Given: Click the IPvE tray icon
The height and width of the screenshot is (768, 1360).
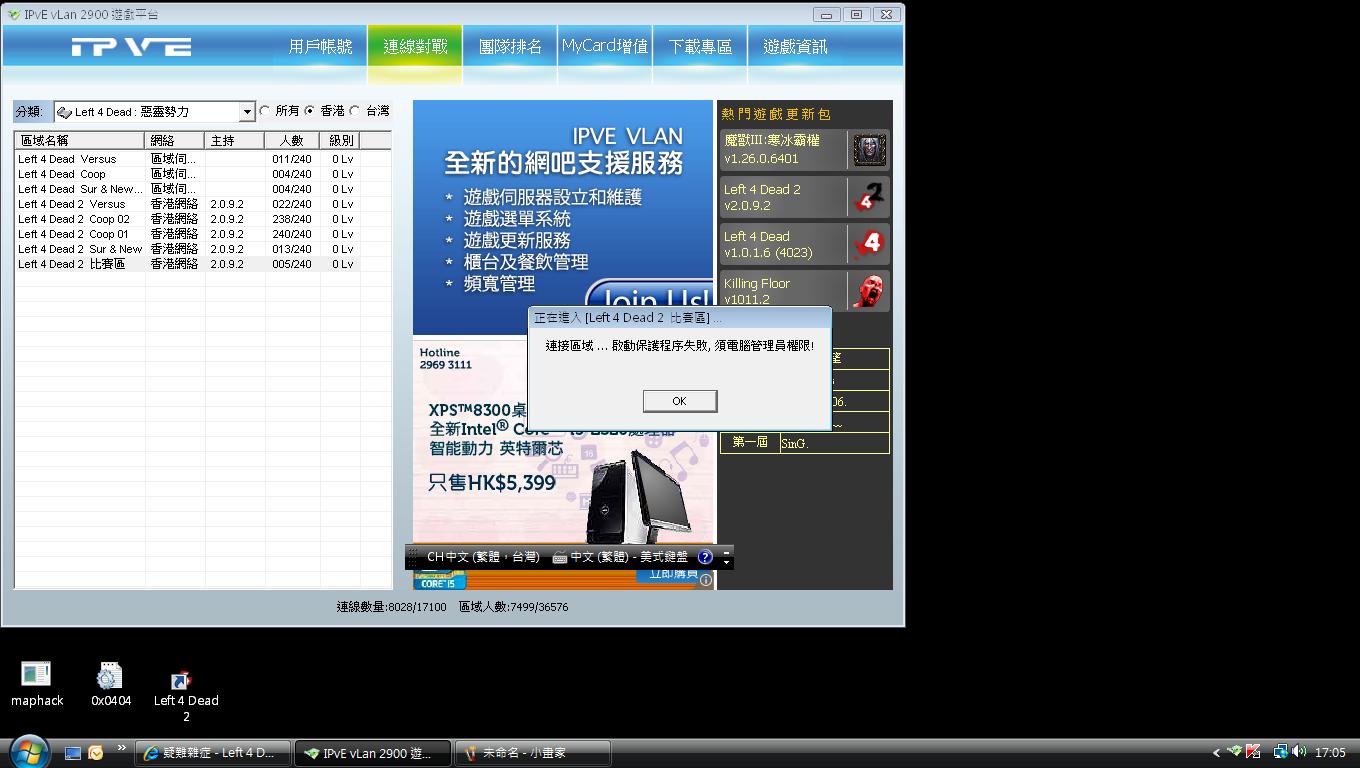Looking at the screenshot, I should (1236, 752).
